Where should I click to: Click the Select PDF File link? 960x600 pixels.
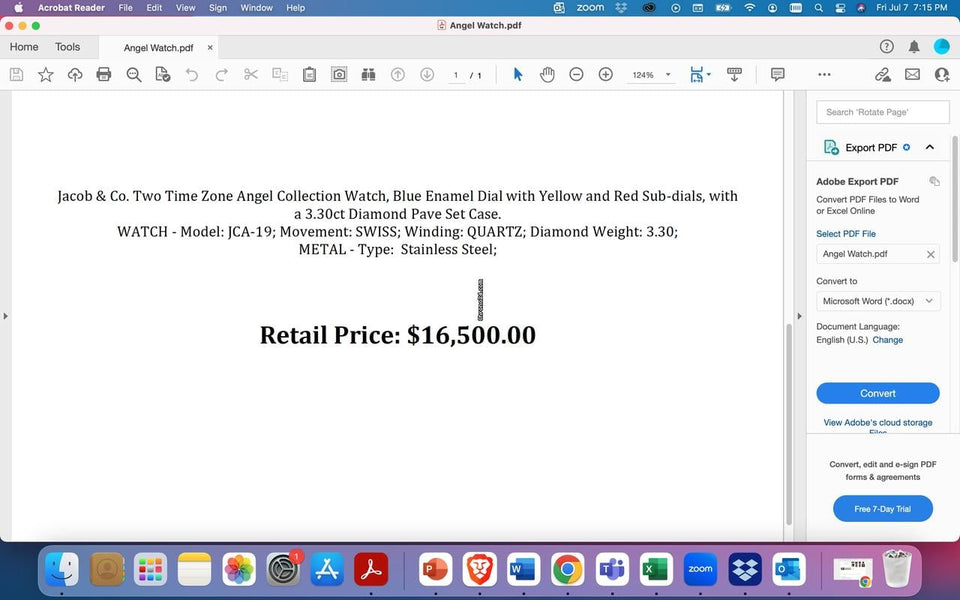[846, 234]
